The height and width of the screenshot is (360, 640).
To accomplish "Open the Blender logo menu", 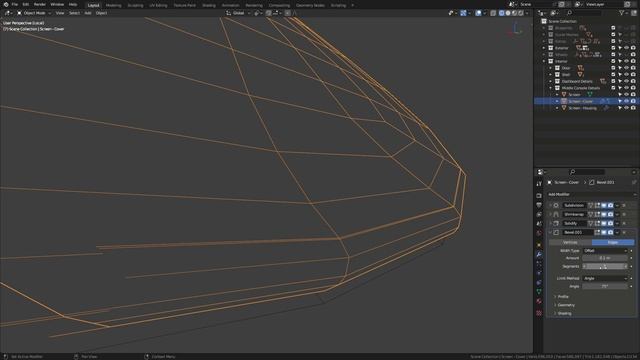I will point(6,4).
